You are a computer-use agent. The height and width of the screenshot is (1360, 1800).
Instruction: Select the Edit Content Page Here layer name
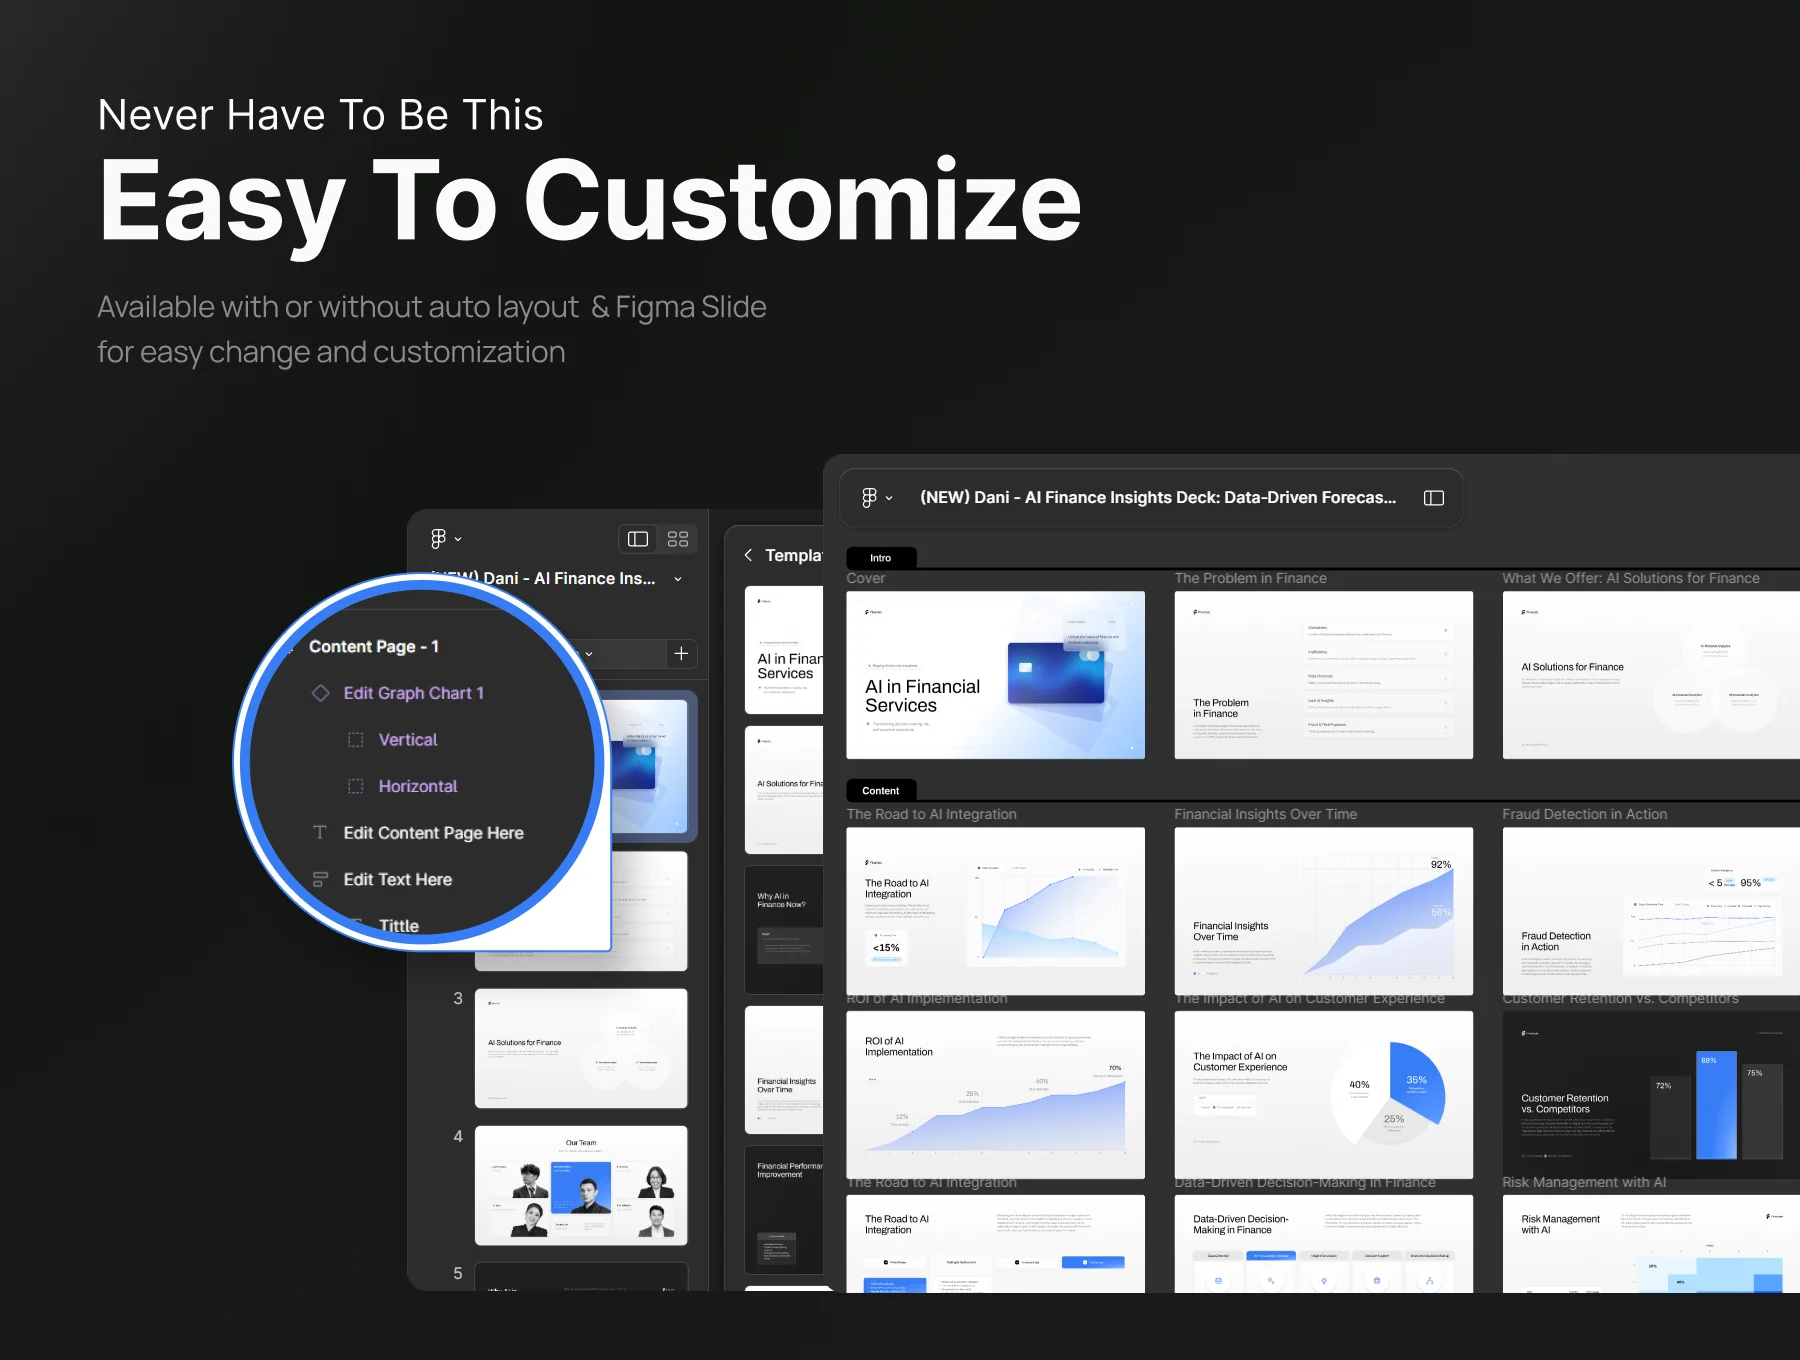pyautogui.click(x=434, y=833)
